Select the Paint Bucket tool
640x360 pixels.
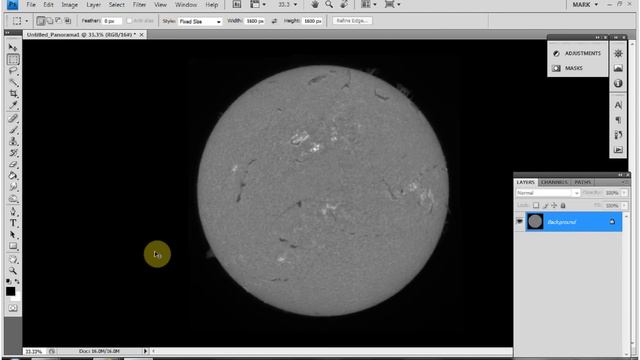click(x=13, y=176)
